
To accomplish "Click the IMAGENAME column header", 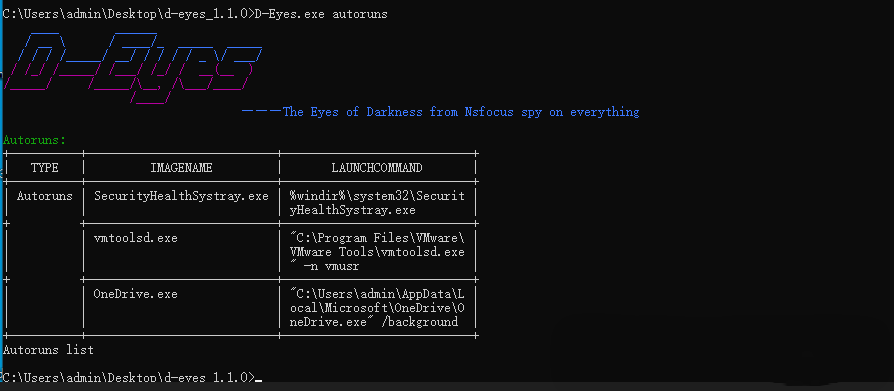I will point(181,168).
